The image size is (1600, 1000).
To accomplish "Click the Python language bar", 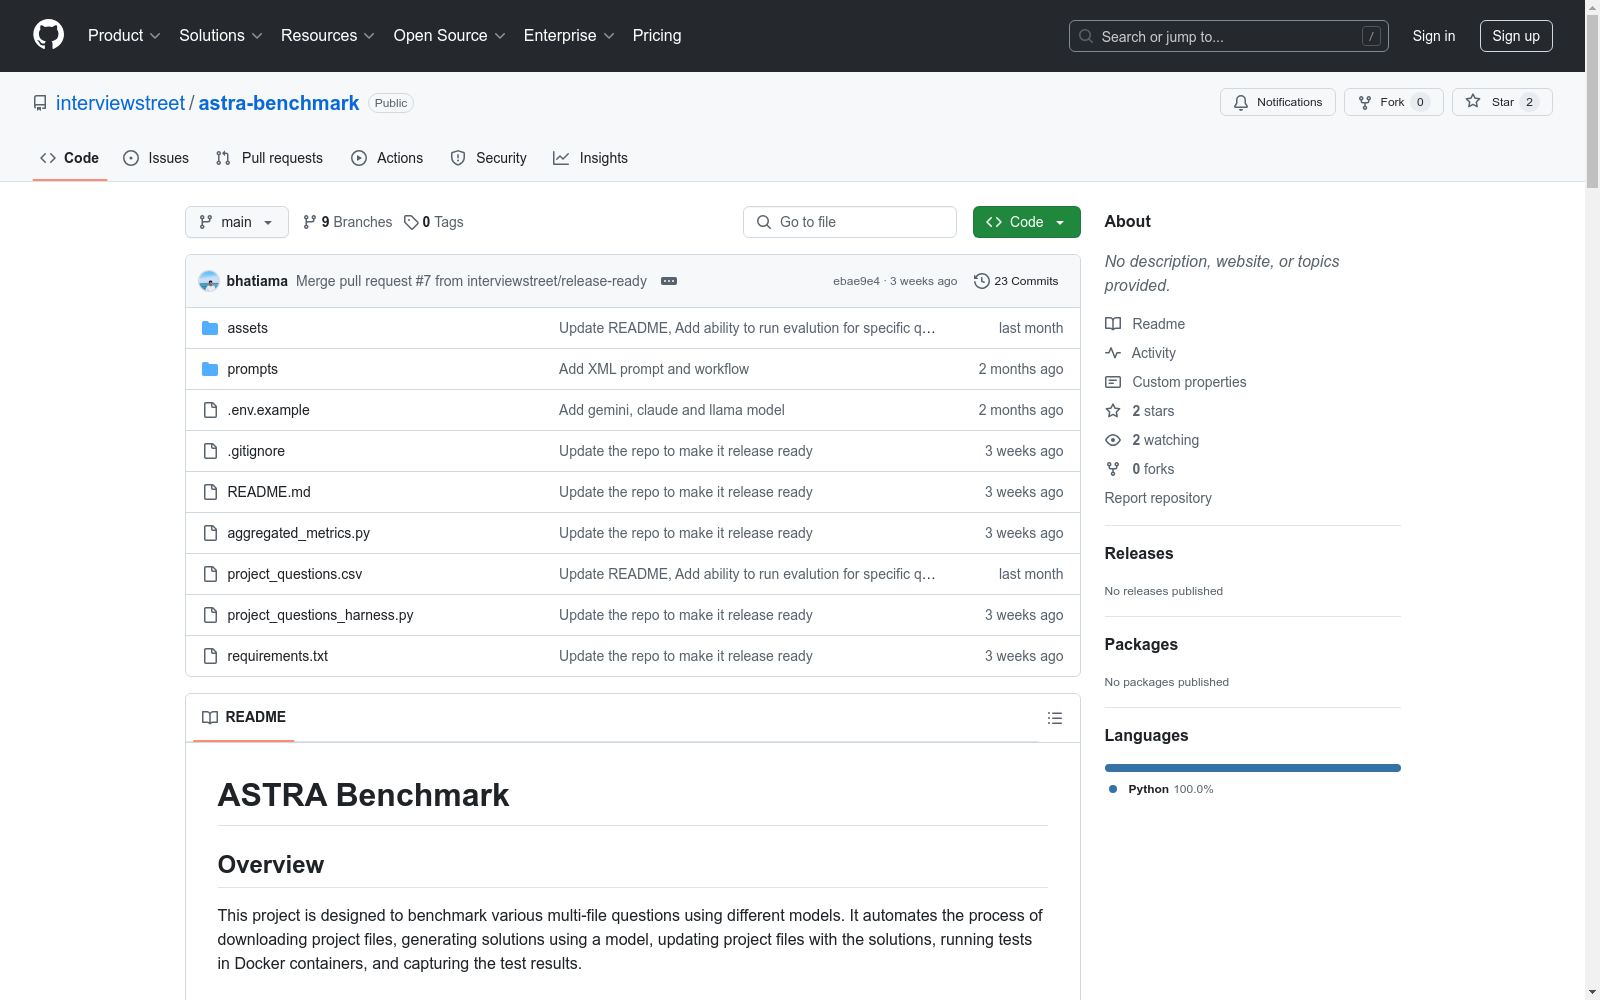I will 1252,768.
